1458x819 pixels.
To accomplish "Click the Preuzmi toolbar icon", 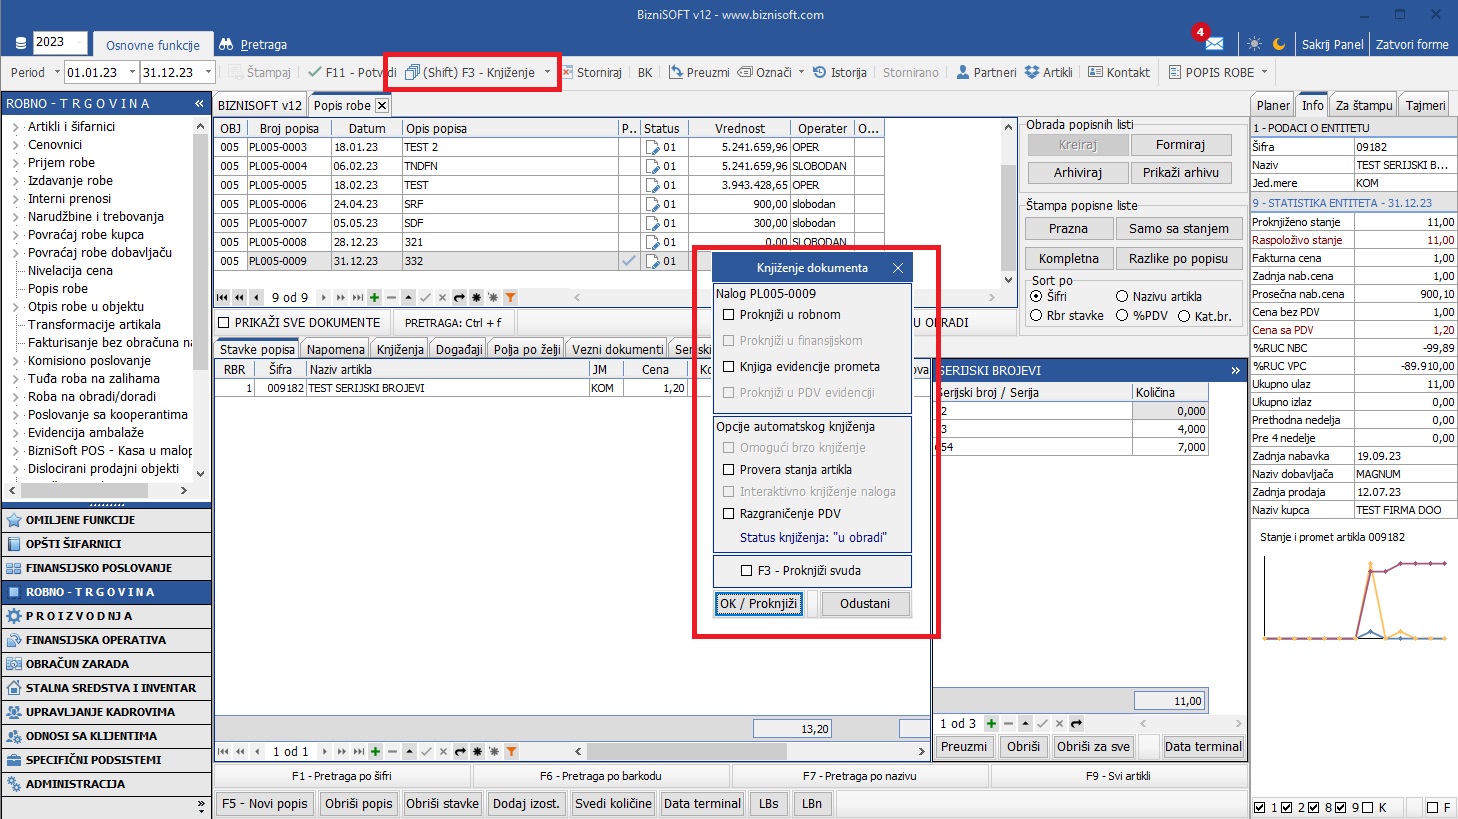I will (676, 73).
